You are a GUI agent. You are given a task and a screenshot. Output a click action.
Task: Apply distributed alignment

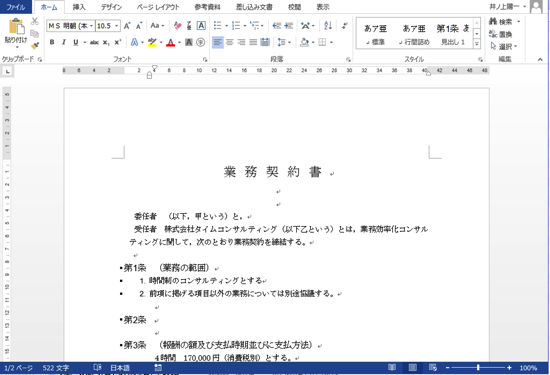(265, 42)
